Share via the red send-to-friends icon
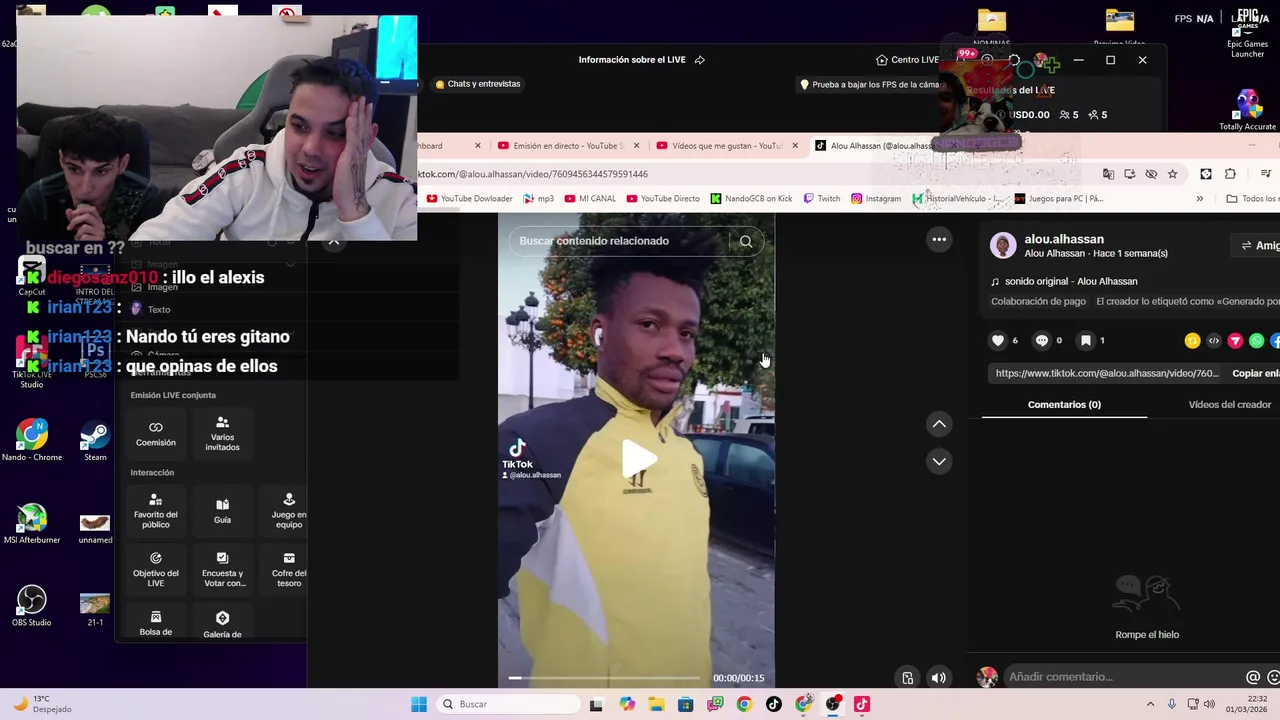Screen dimensions: 1280x720 [x=1235, y=341]
